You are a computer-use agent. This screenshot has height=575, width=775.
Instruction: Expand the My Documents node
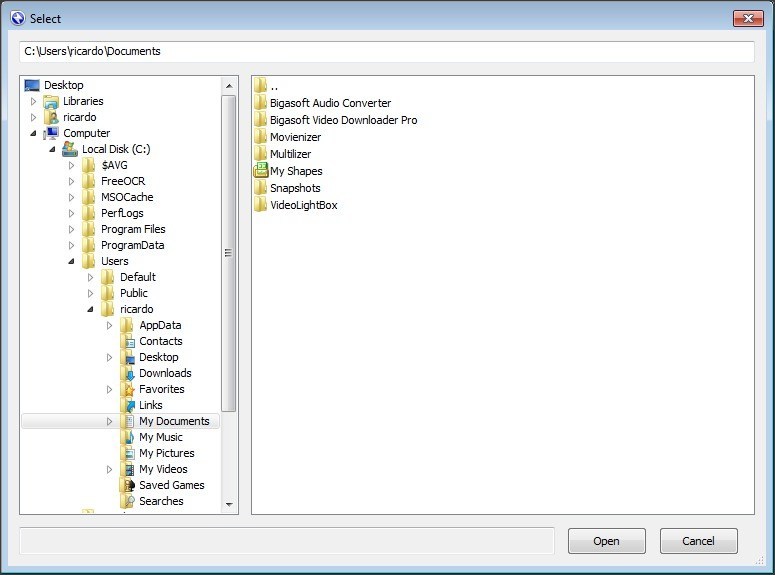click(x=109, y=421)
